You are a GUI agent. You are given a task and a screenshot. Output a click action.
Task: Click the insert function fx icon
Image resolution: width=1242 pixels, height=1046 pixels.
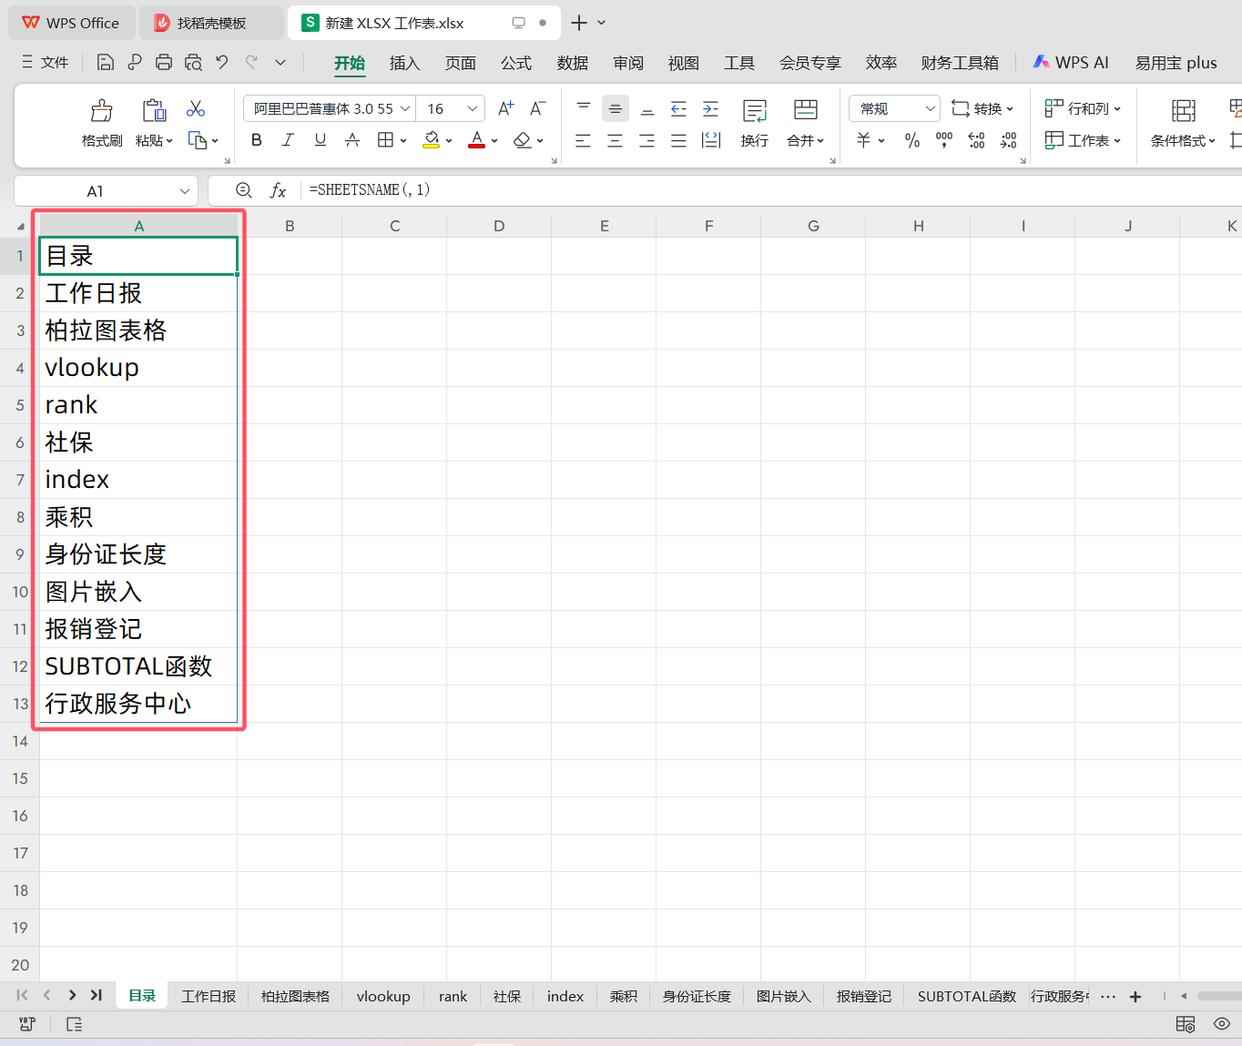coord(278,190)
